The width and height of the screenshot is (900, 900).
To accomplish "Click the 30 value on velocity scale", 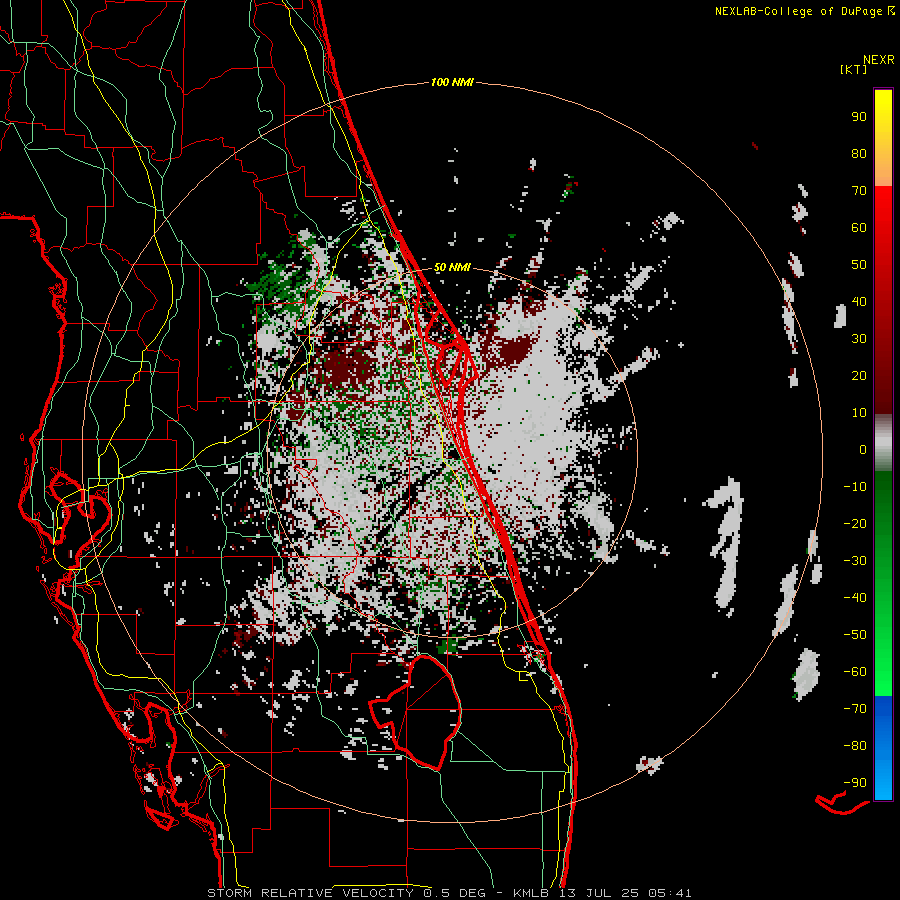I will [x=859, y=339].
